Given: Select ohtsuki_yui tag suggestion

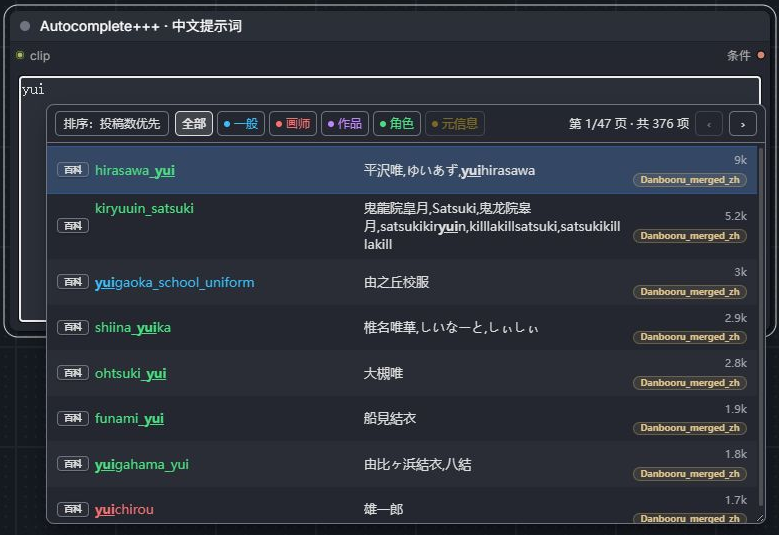Looking at the screenshot, I should (131, 373).
